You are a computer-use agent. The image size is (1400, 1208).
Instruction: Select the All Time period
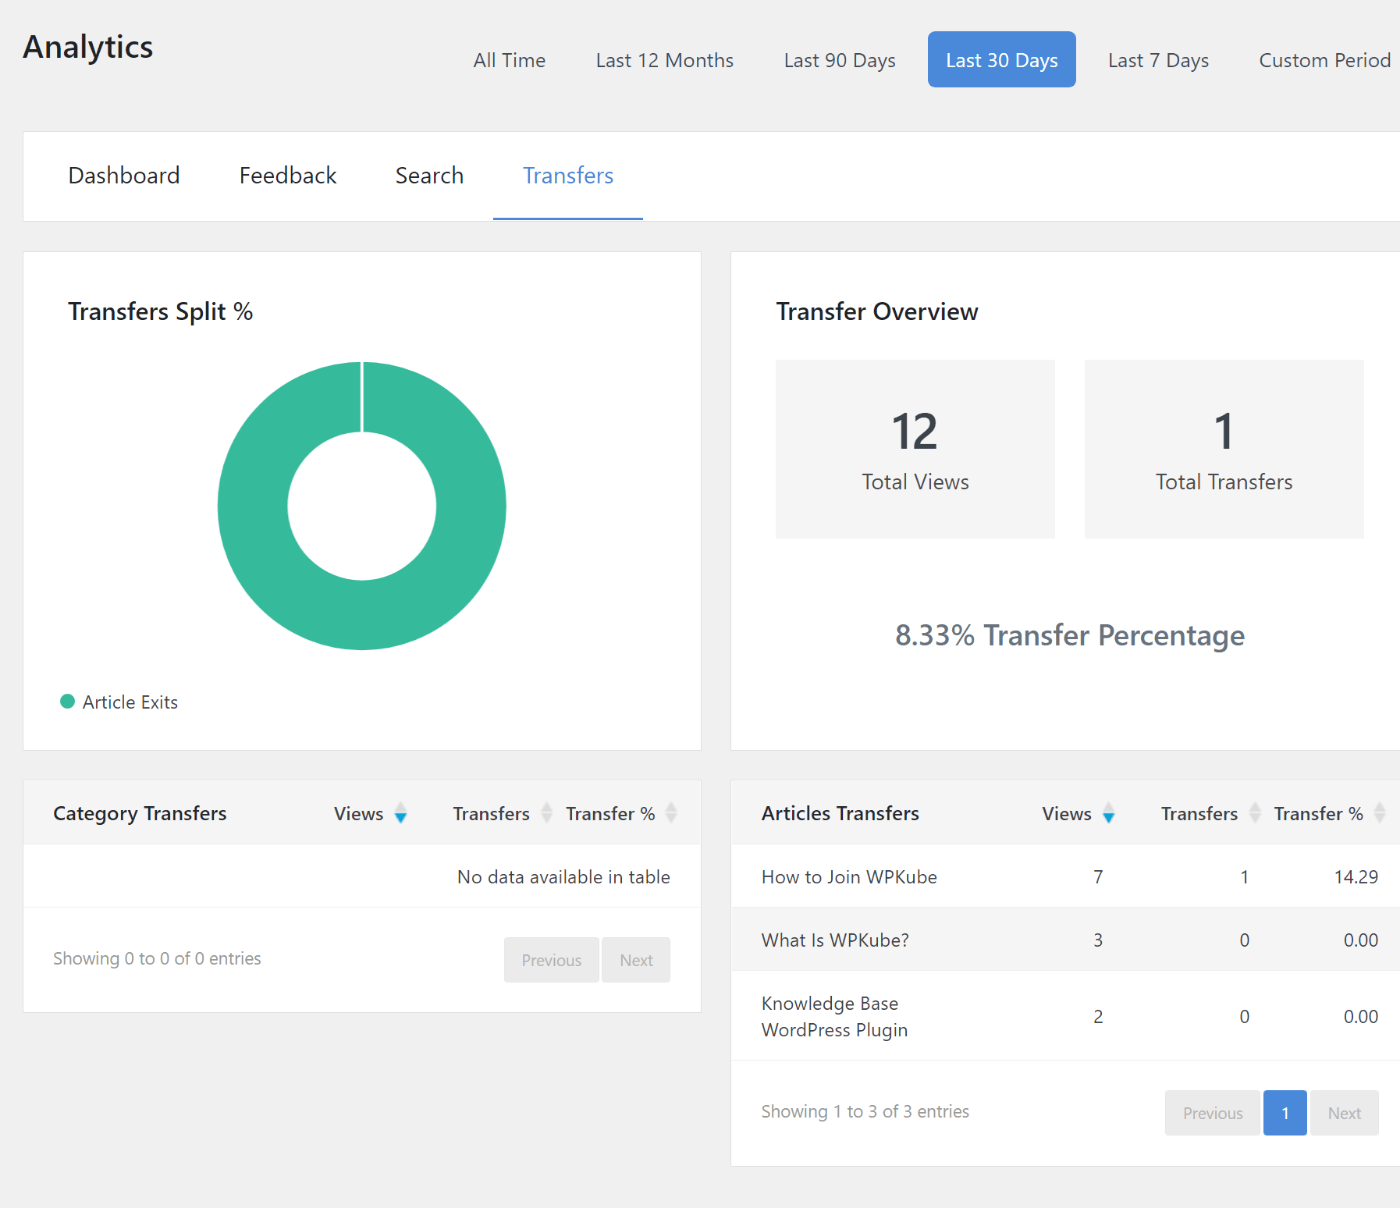[x=509, y=60]
